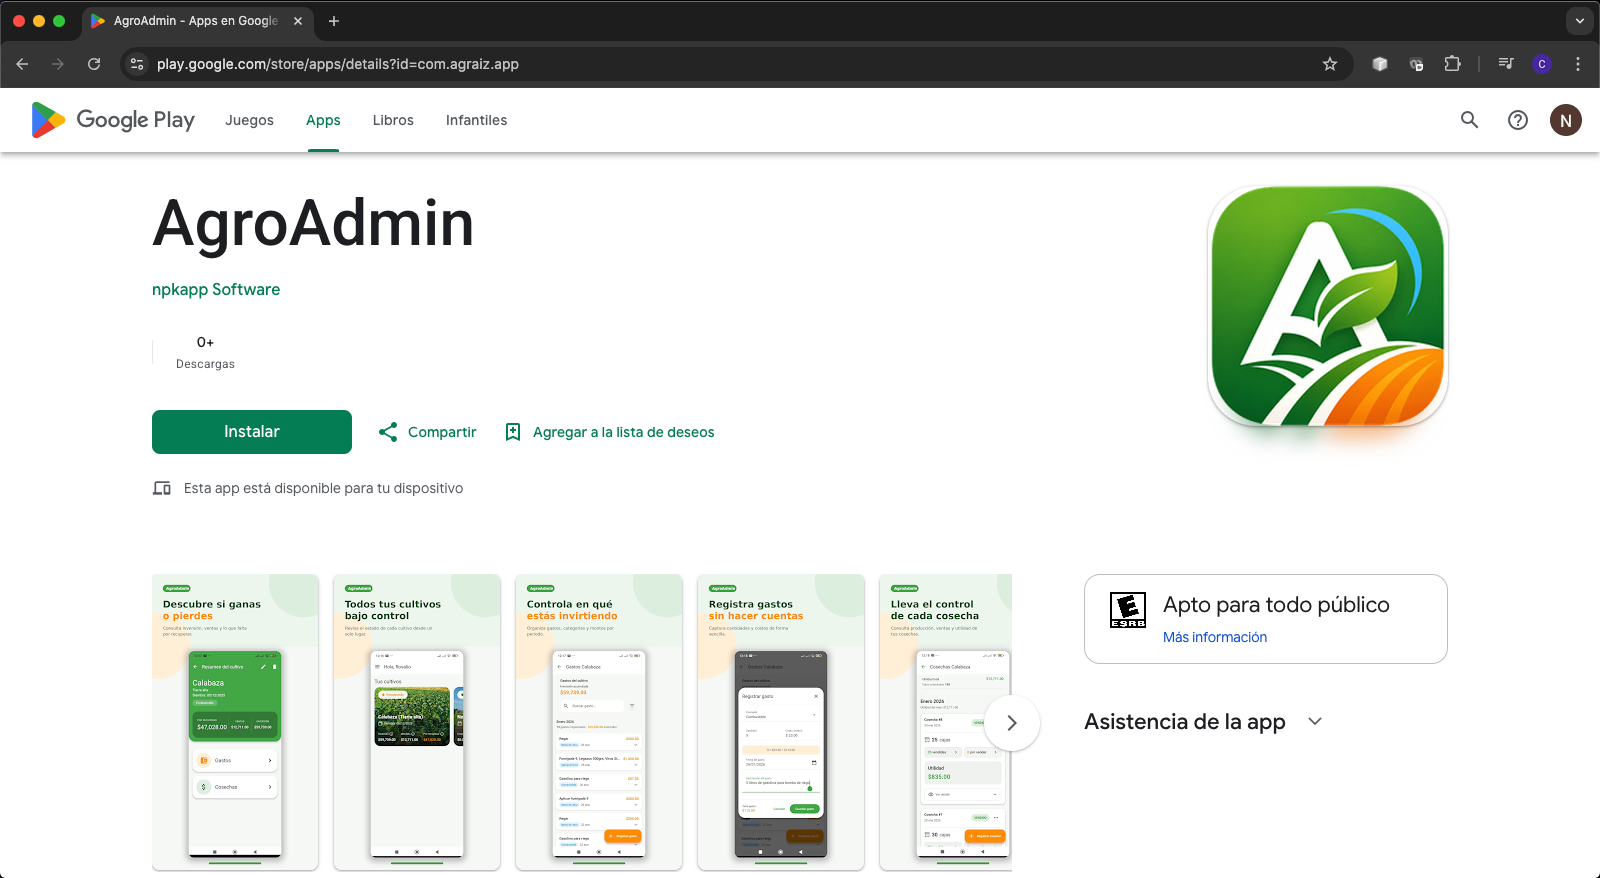Go back in browser history
Screen dimensions: 1600x878
pos(22,64)
